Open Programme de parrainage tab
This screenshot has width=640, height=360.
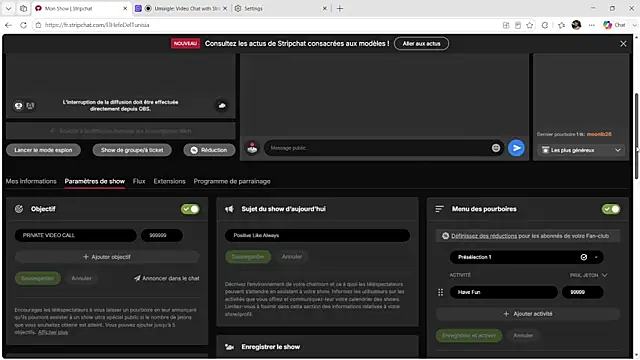pos(232,181)
